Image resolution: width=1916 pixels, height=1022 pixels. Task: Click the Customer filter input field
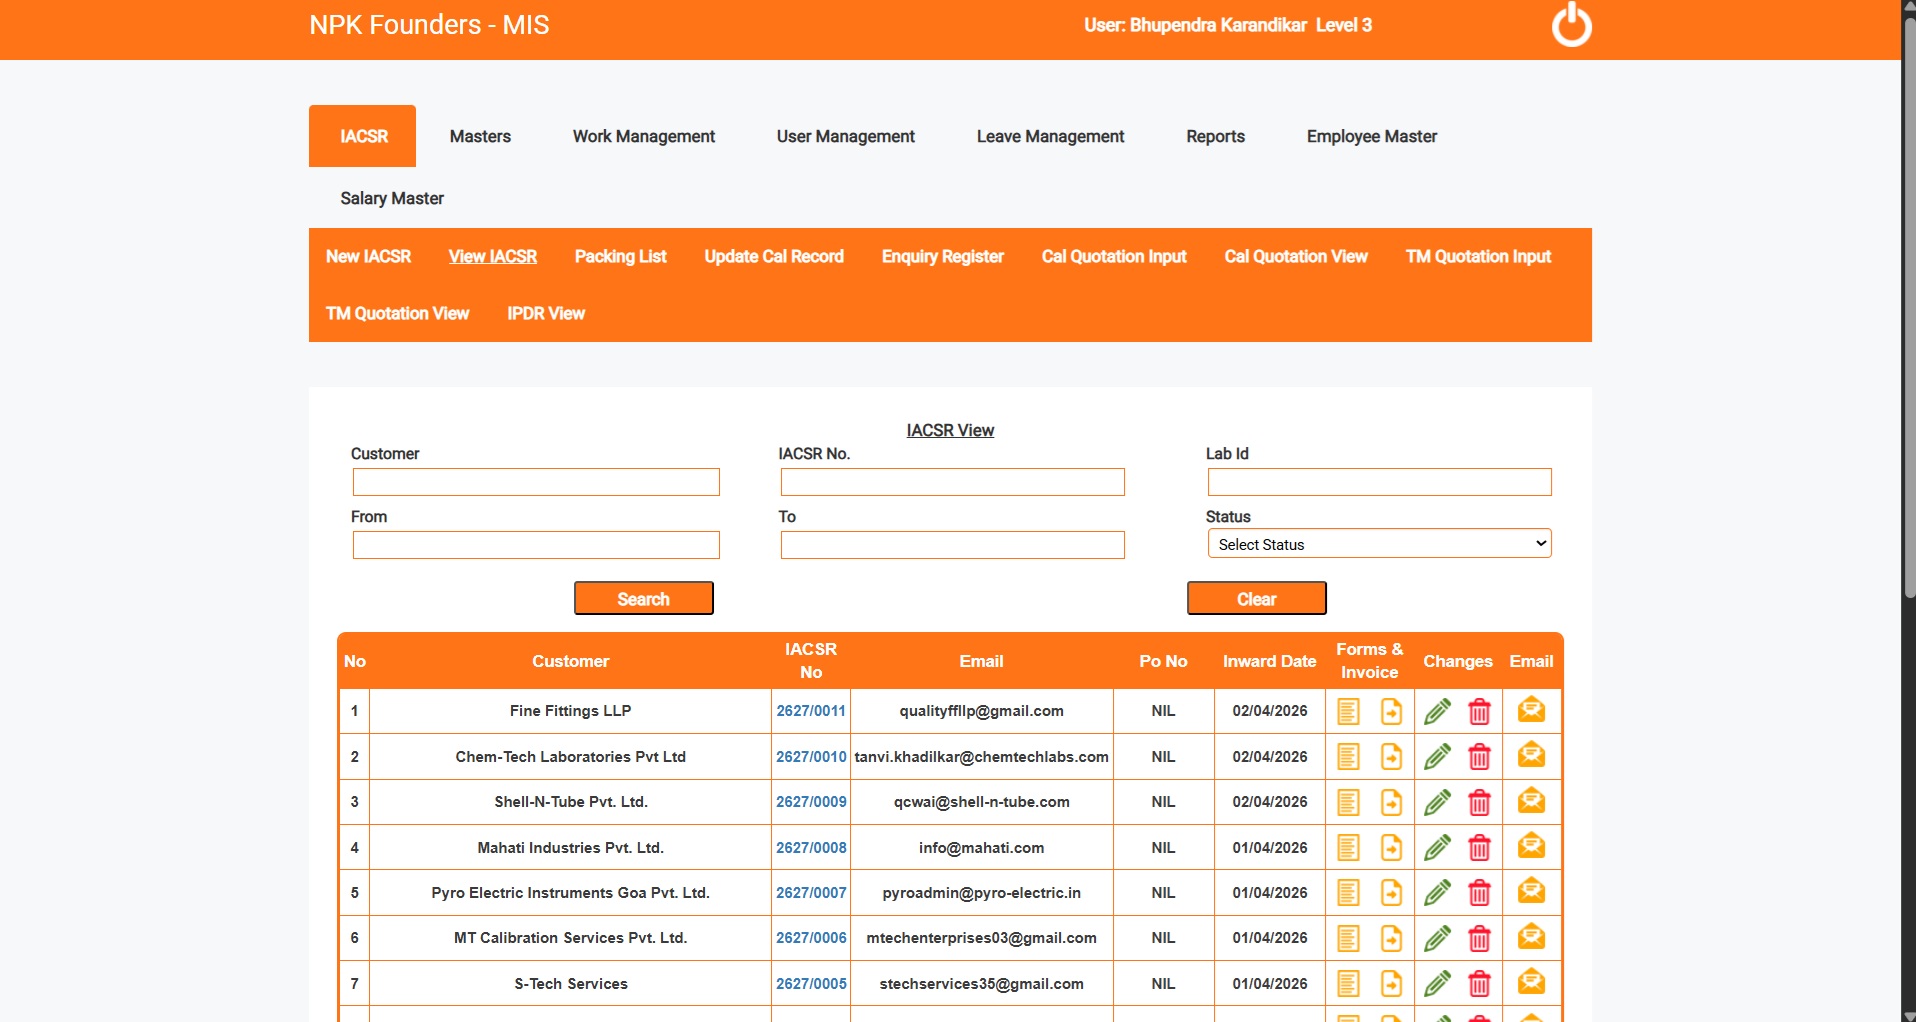click(536, 482)
